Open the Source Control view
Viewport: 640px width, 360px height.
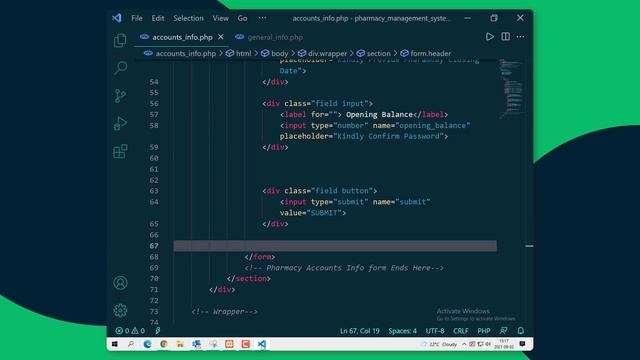click(x=120, y=96)
